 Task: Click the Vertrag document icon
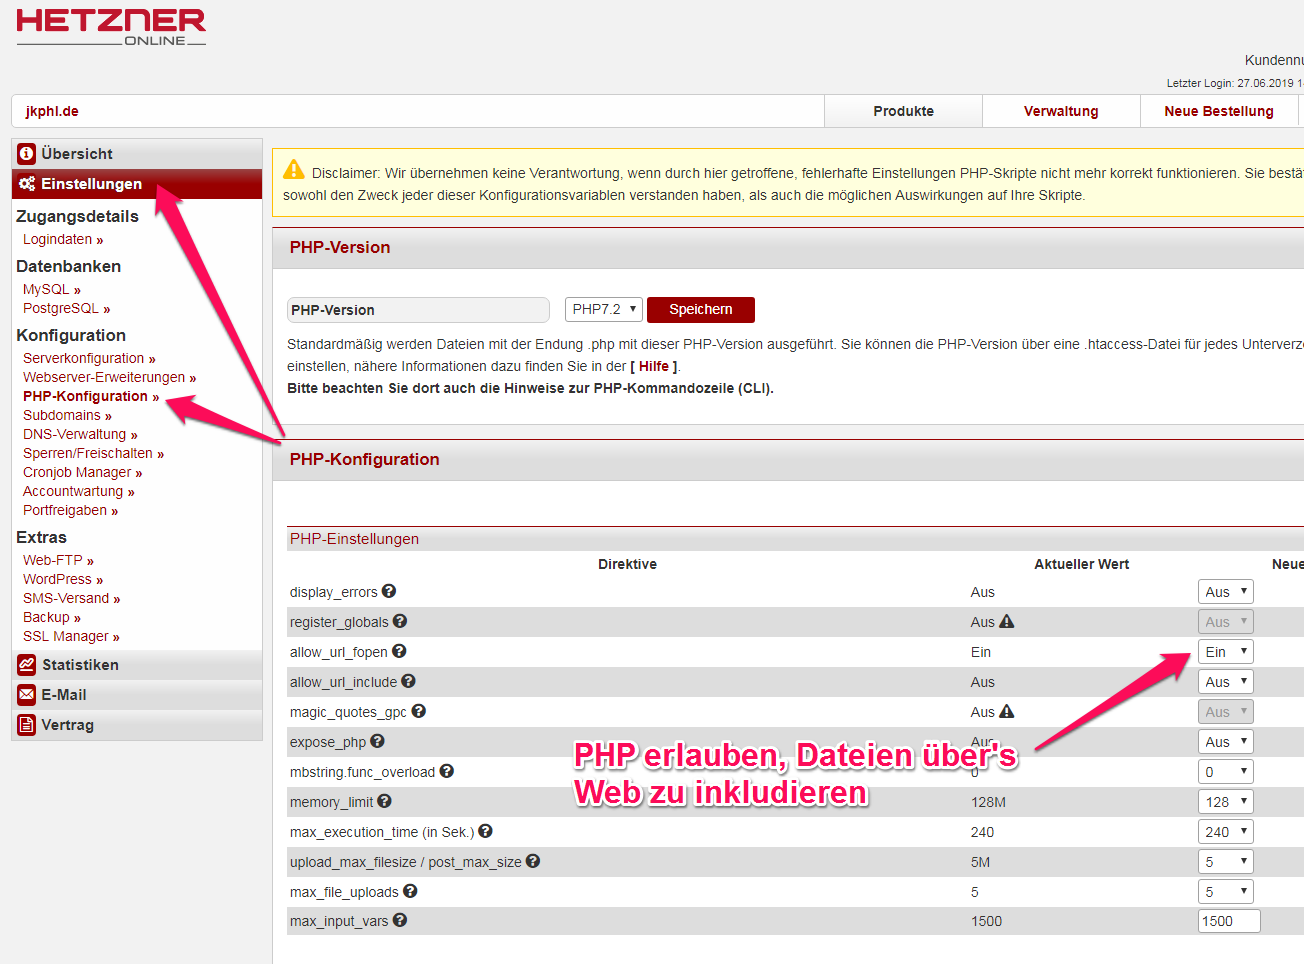click(27, 724)
